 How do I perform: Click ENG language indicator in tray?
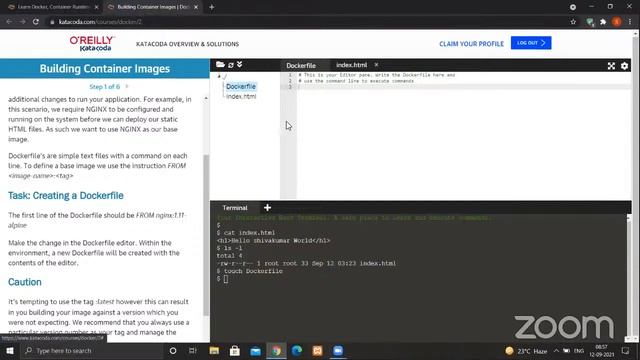coord(579,351)
